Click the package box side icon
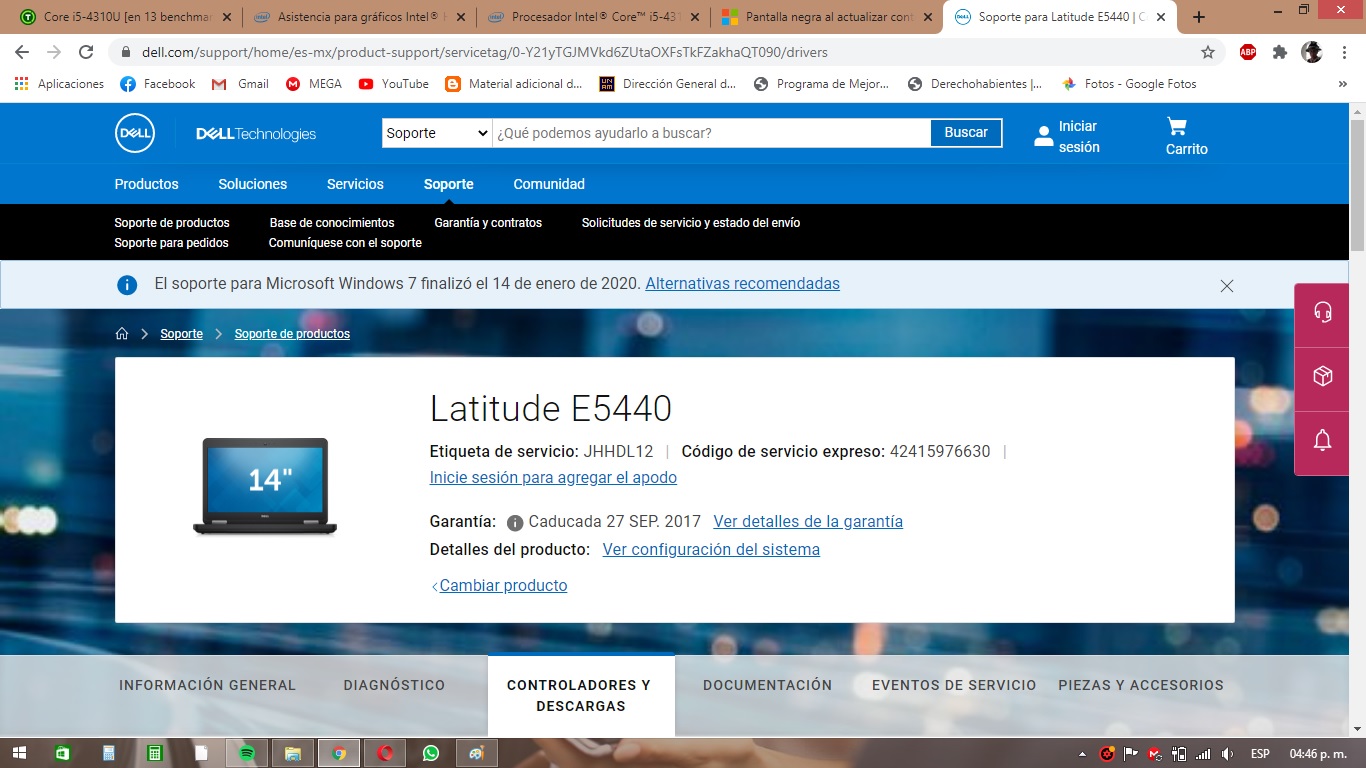 point(1323,376)
